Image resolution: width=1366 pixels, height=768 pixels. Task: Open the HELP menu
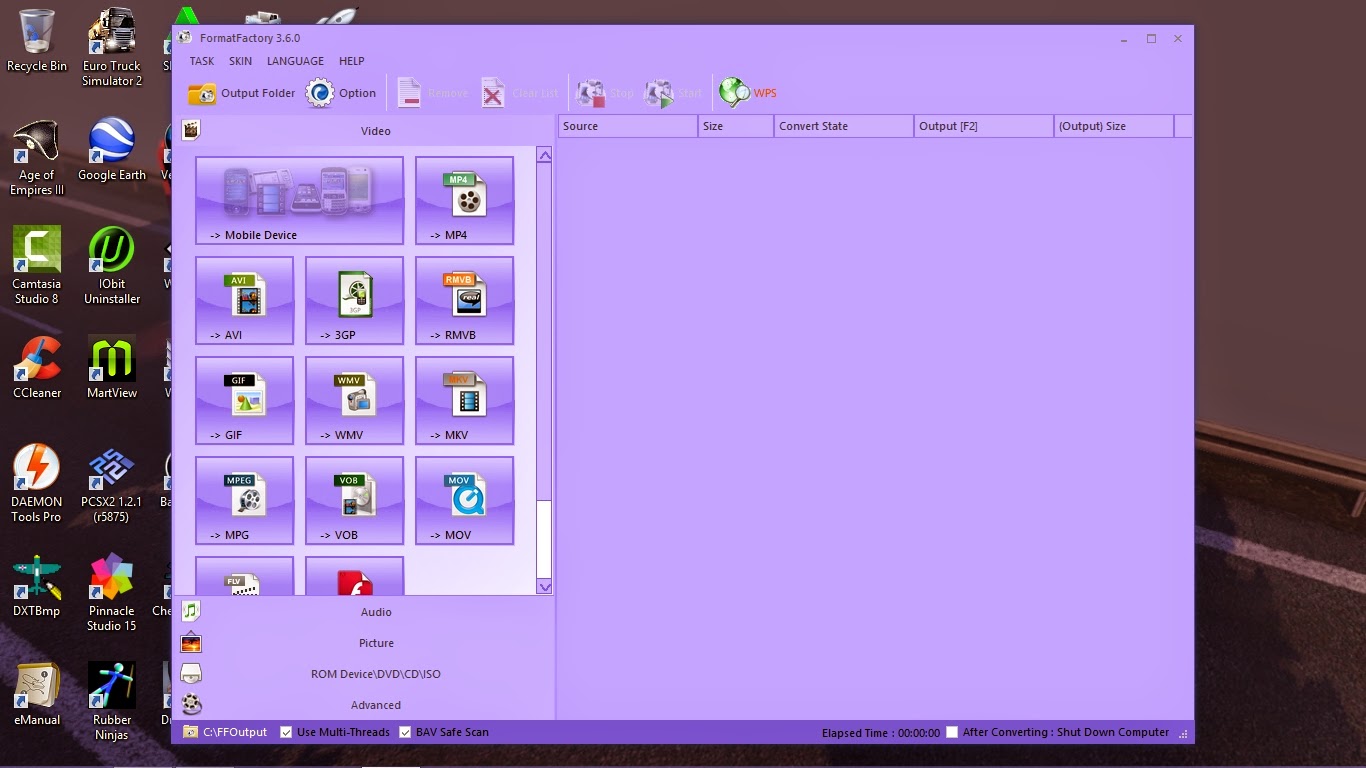pyautogui.click(x=352, y=61)
